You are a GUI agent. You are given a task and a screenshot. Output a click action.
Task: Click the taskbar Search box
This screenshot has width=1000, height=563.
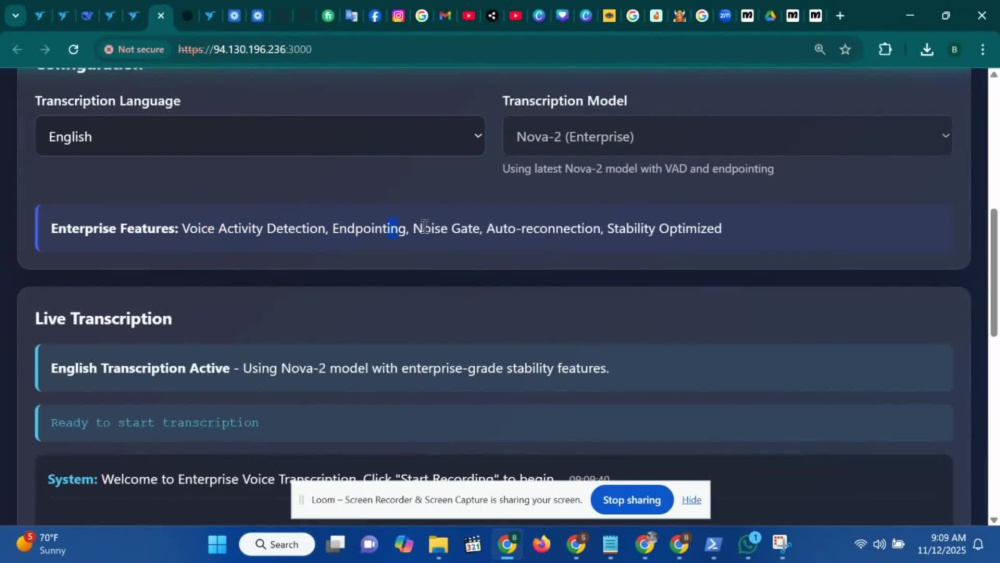(277, 544)
